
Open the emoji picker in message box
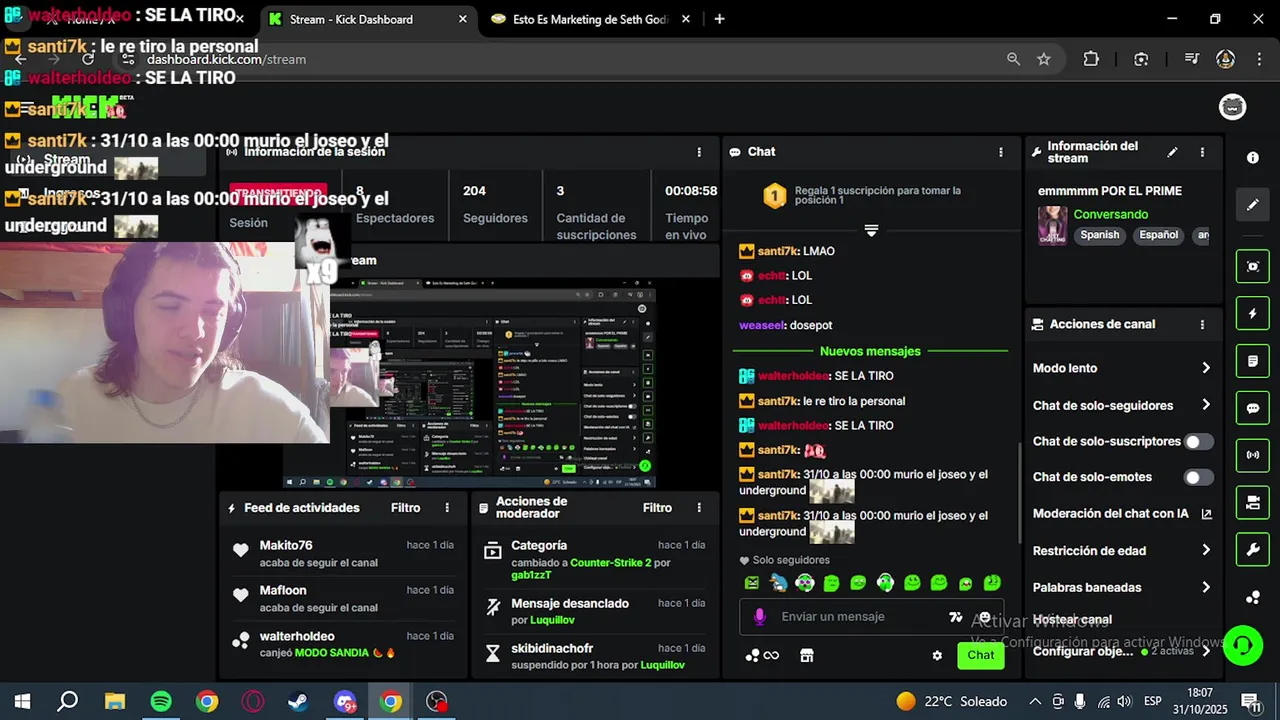click(x=985, y=617)
